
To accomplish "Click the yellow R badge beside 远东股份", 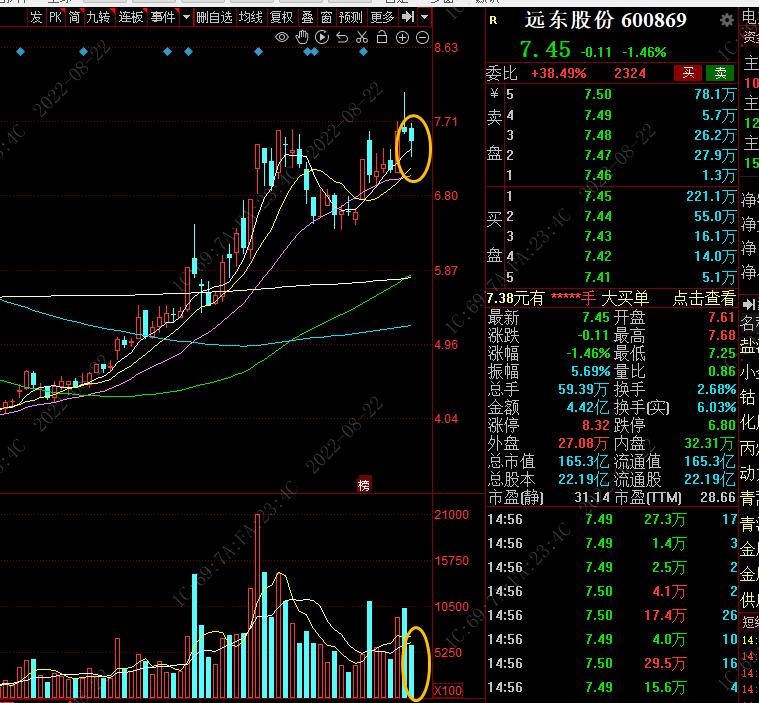I will pyautogui.click(x=493, y=20).
